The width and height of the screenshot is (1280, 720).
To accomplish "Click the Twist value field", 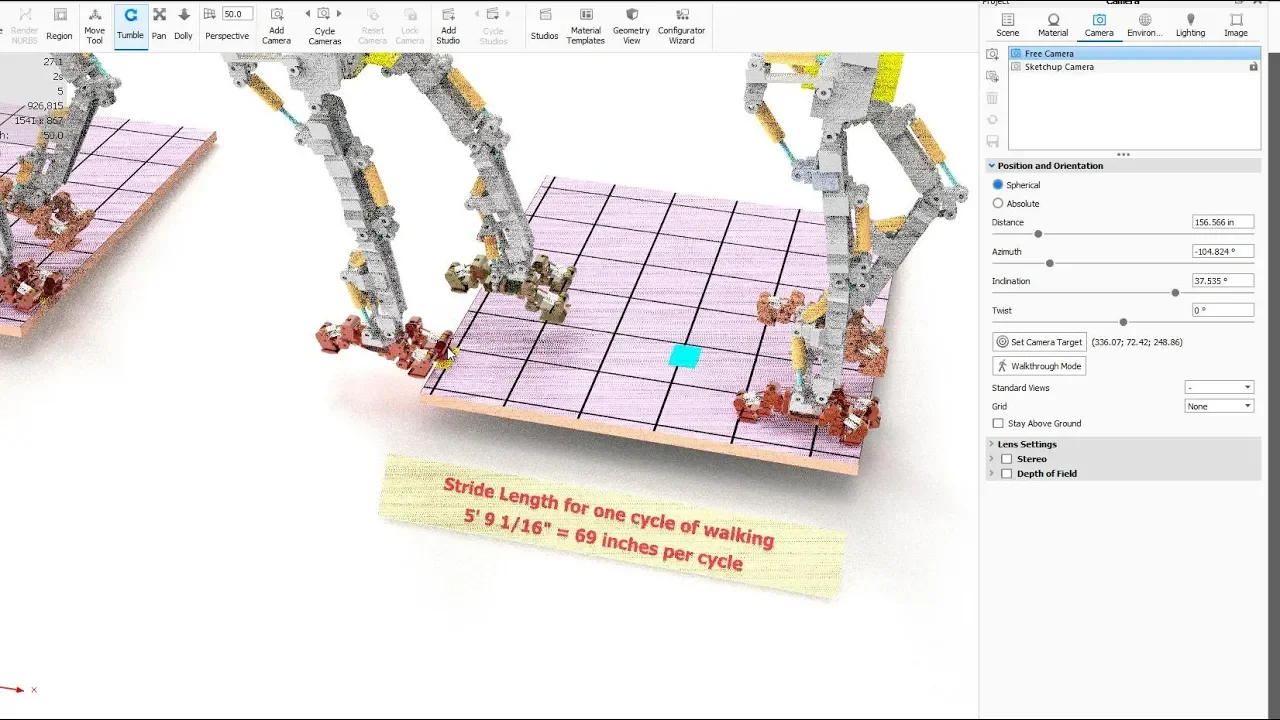I will tap(1223, 310).
